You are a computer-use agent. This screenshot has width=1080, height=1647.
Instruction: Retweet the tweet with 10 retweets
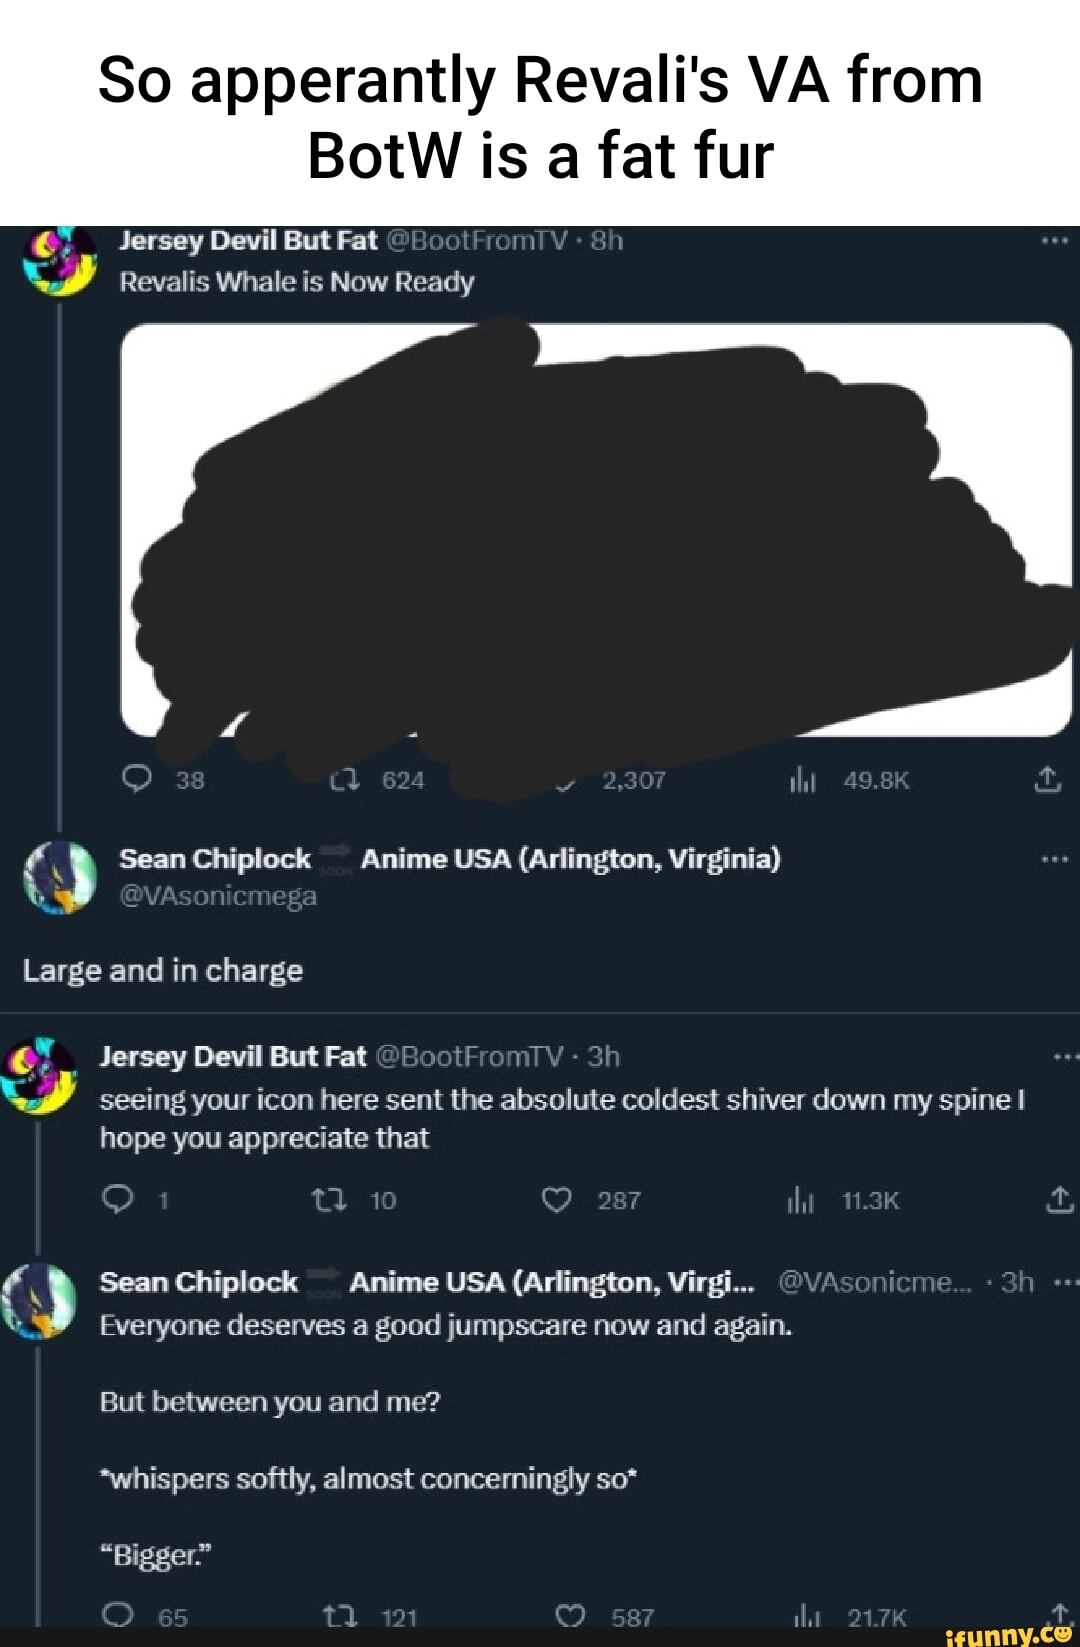[328, 1199]
